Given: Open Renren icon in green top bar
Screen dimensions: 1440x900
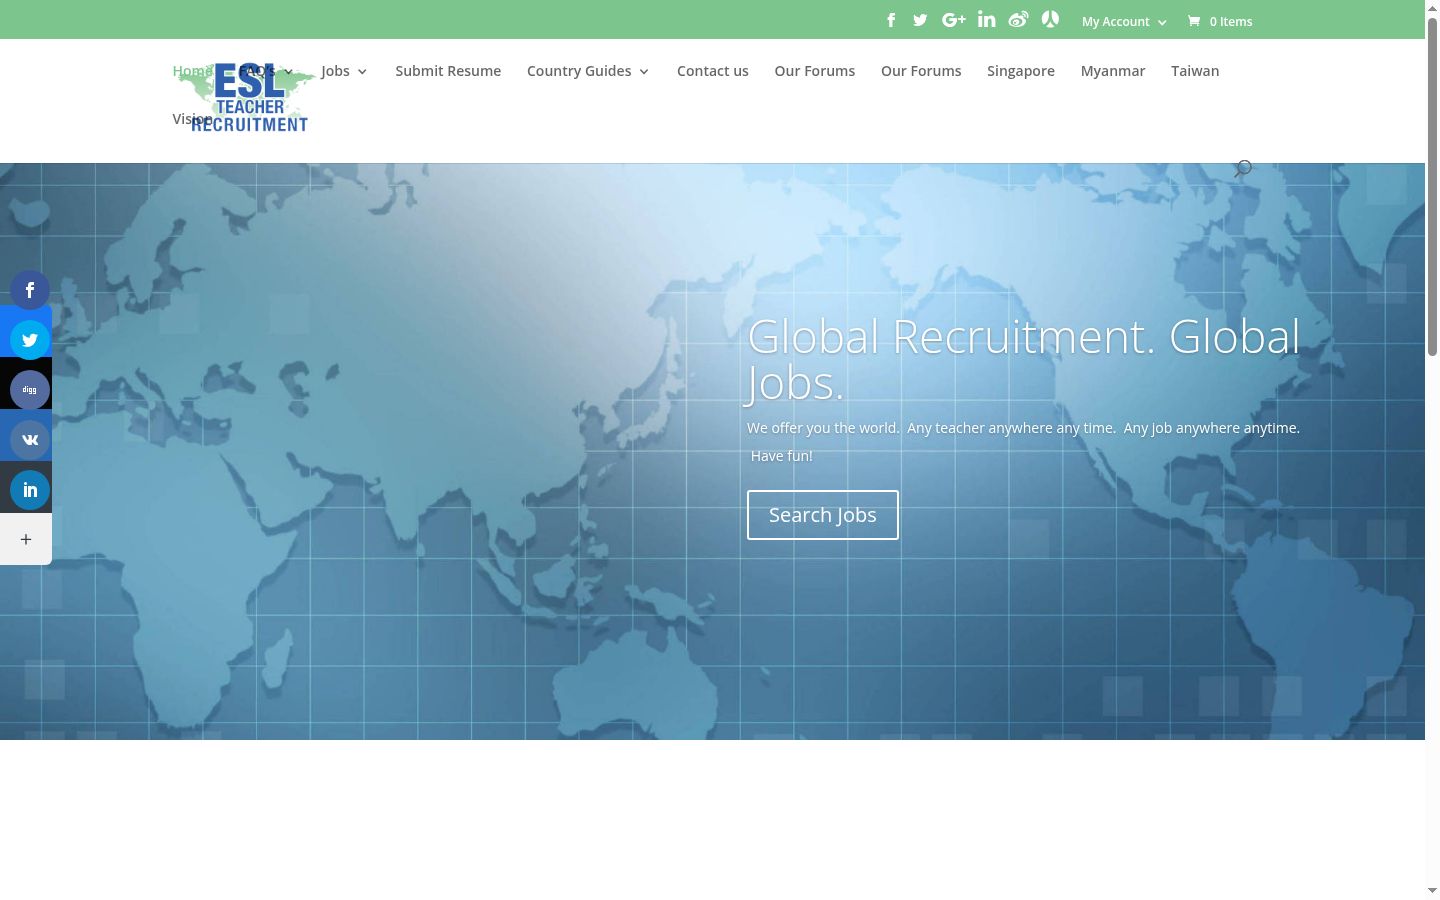Looking at the screenshot, I should point(1050,19).
